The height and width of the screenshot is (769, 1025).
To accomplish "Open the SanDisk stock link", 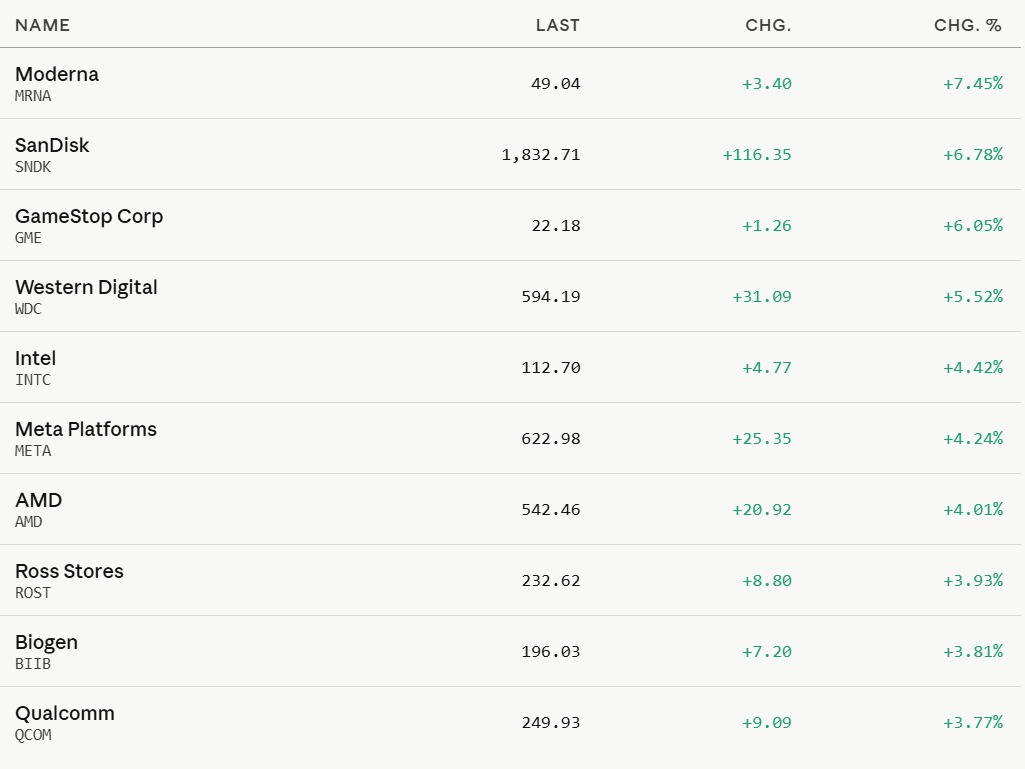I will tap(52, 145).
